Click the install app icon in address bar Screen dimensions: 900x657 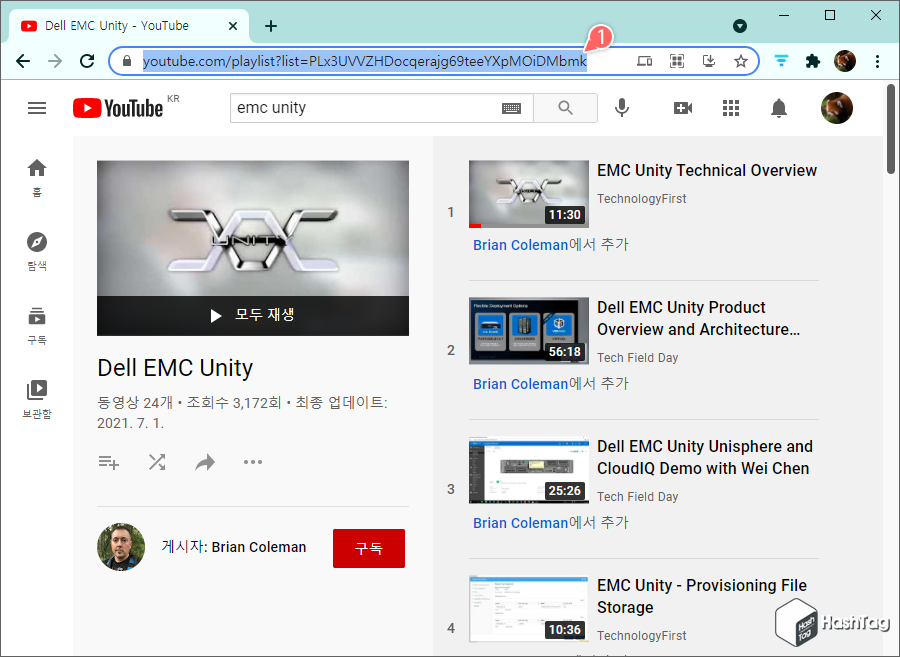pos(709,61)
